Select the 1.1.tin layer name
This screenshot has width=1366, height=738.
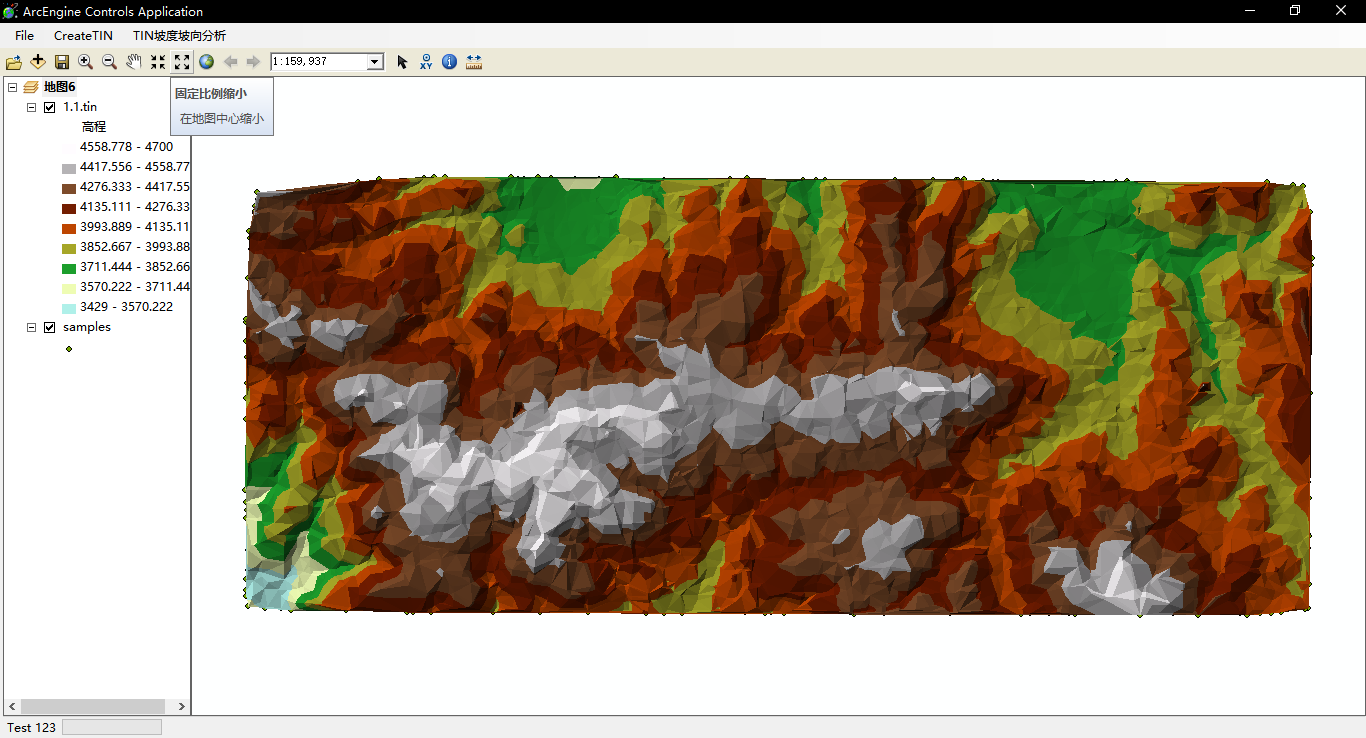80,107
